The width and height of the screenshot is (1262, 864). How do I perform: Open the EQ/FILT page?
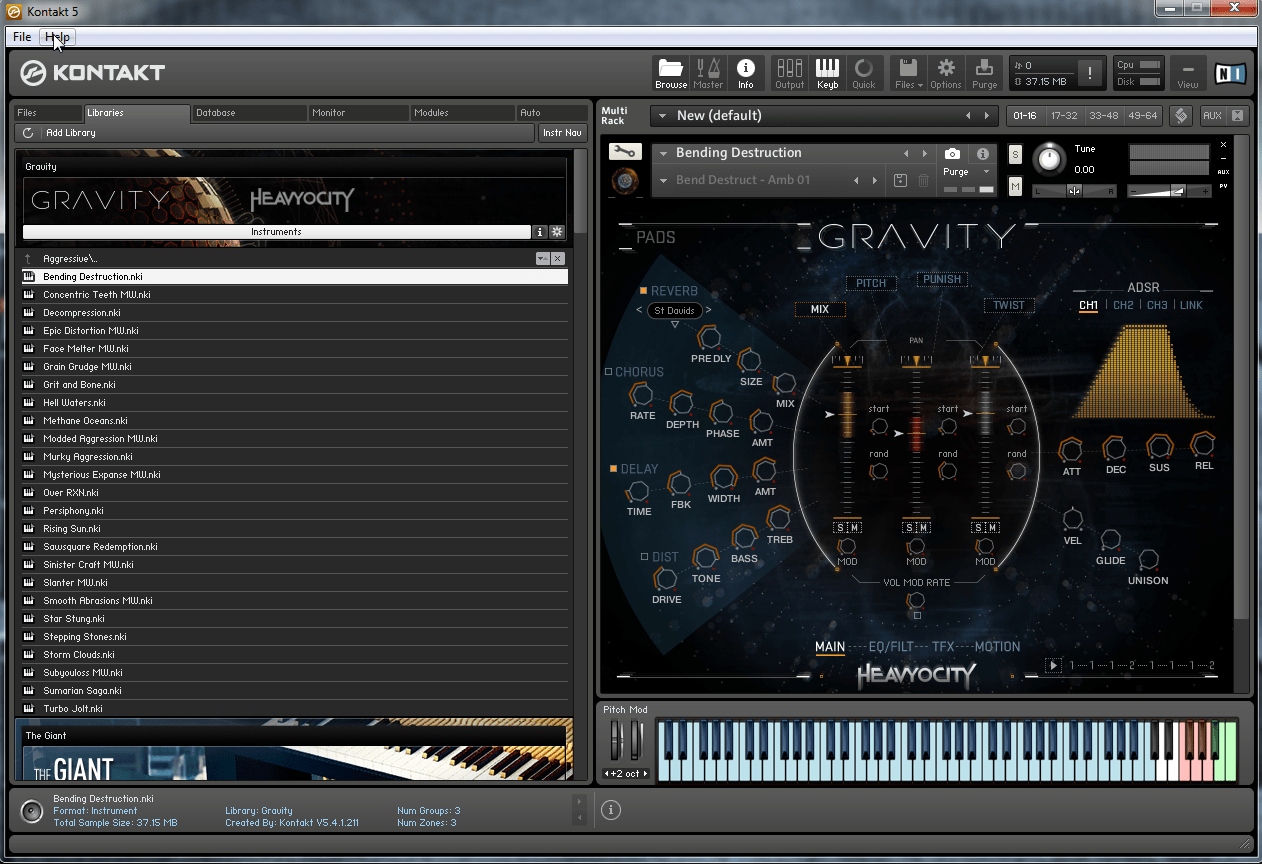pyautogui.click(x=891, y=647)
